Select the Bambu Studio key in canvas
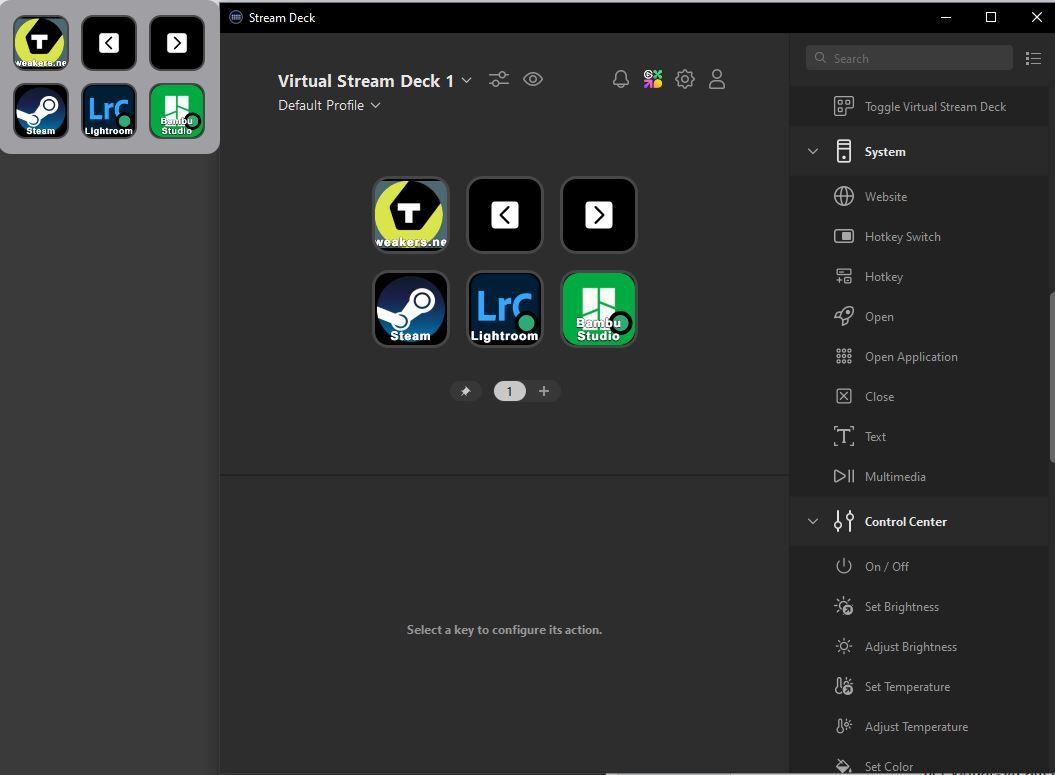 [599, 309]
